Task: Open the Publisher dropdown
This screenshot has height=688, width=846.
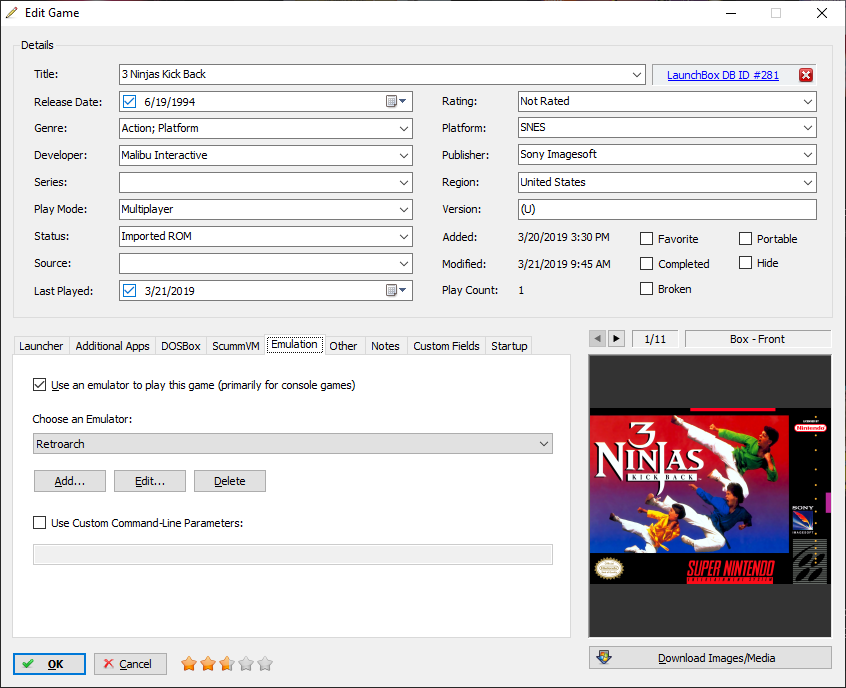Action: pos(808,155)
